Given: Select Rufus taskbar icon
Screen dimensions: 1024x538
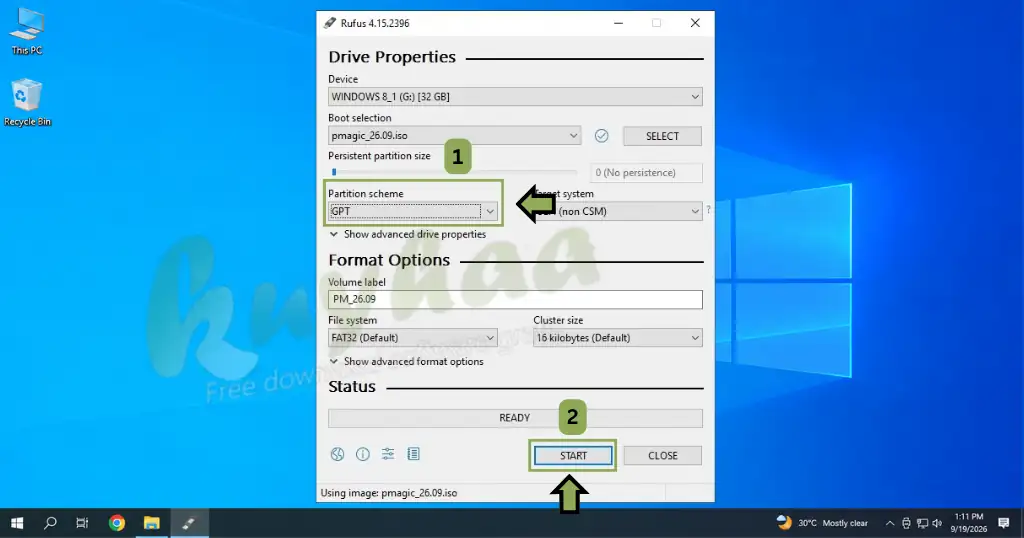Looking at the screenshot, I should [x=189, y=523].
